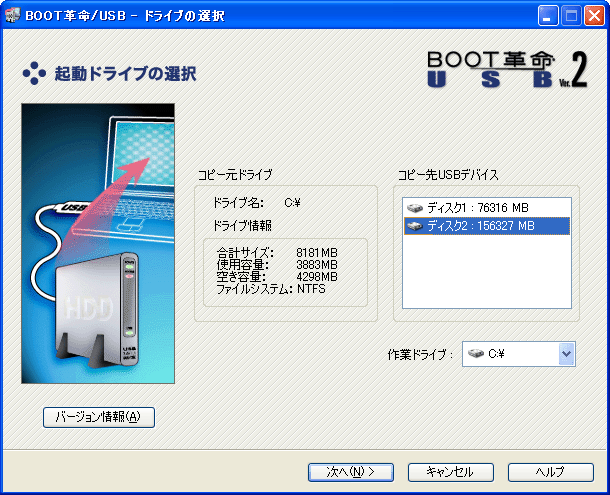
Task: Click the コピー元ドライブ group label
Action: pyautogui.click(x=235, y=175)
